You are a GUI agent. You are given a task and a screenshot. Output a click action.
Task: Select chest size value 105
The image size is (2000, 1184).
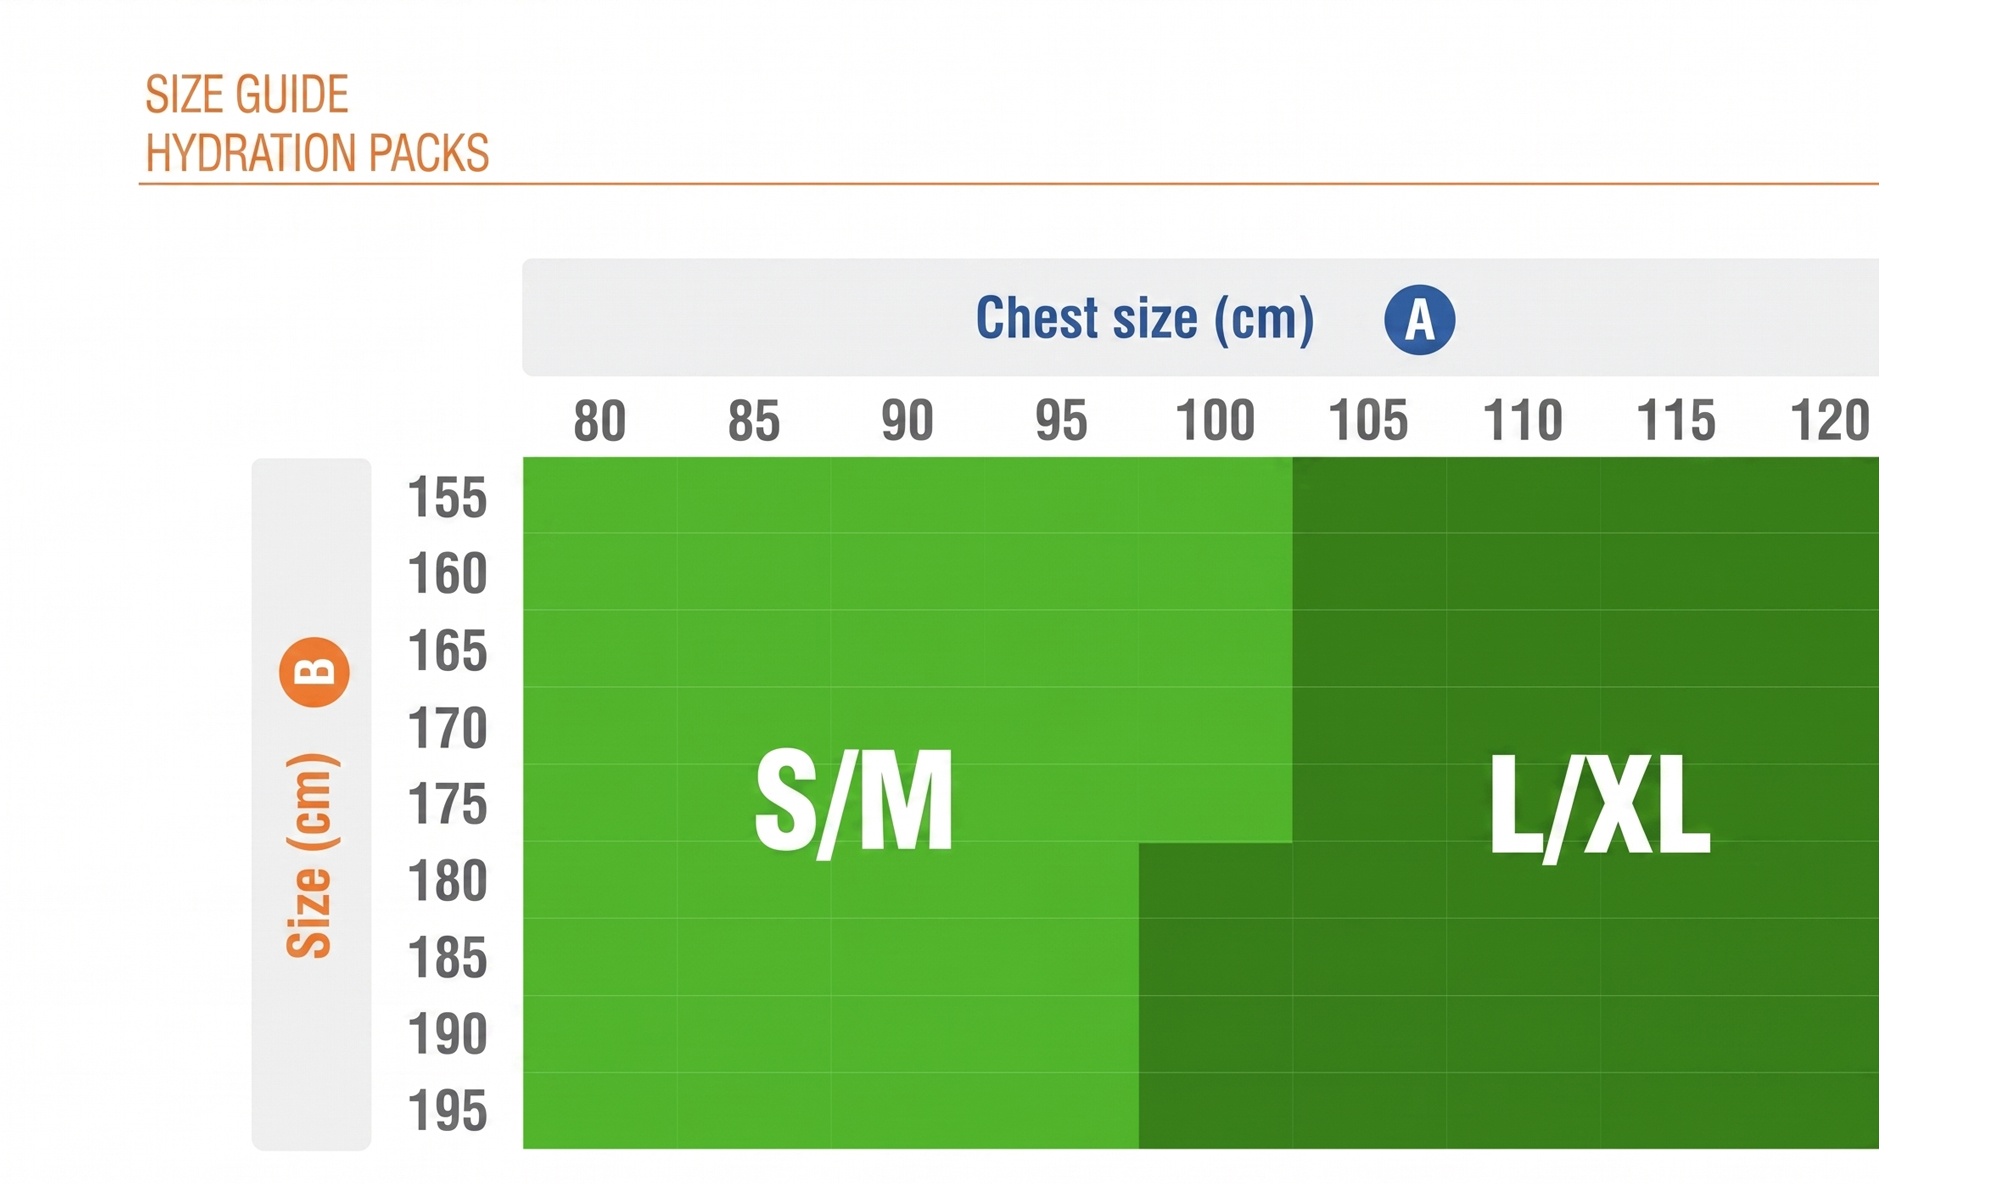point(1367,421)
